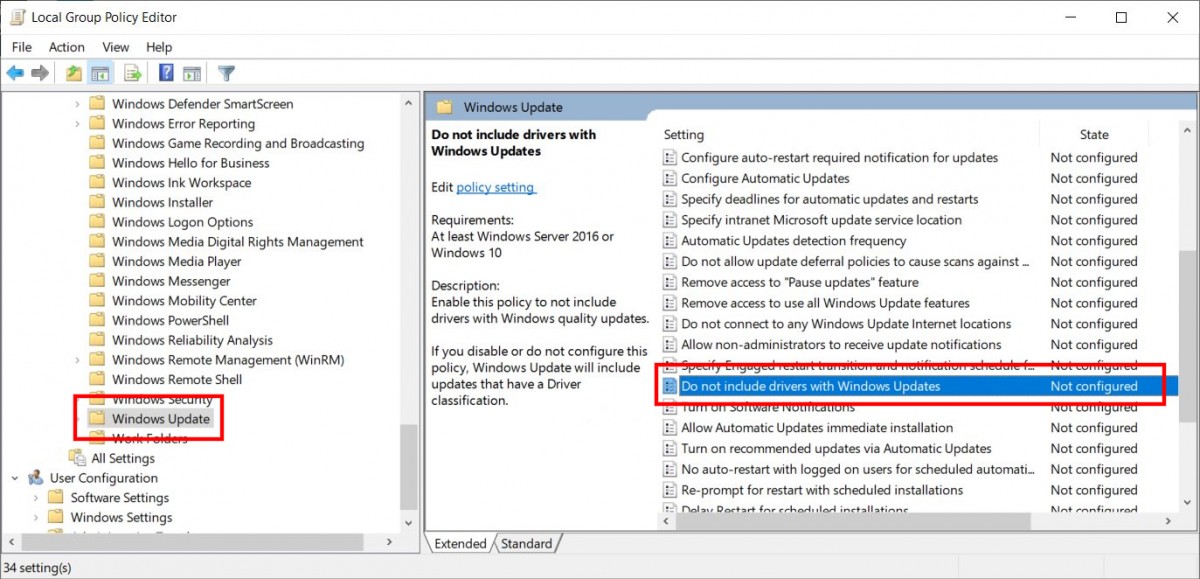1200x579 pixels.
Task: Collapse the User Configuration node
Action: tap(14, 478)
